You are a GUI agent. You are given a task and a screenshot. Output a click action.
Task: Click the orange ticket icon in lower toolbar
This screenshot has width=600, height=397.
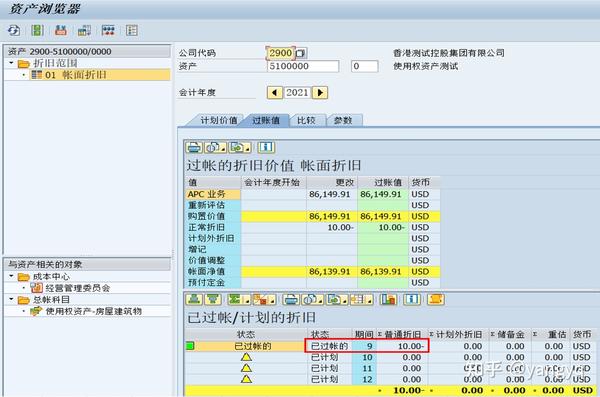[x=436, y=299]
